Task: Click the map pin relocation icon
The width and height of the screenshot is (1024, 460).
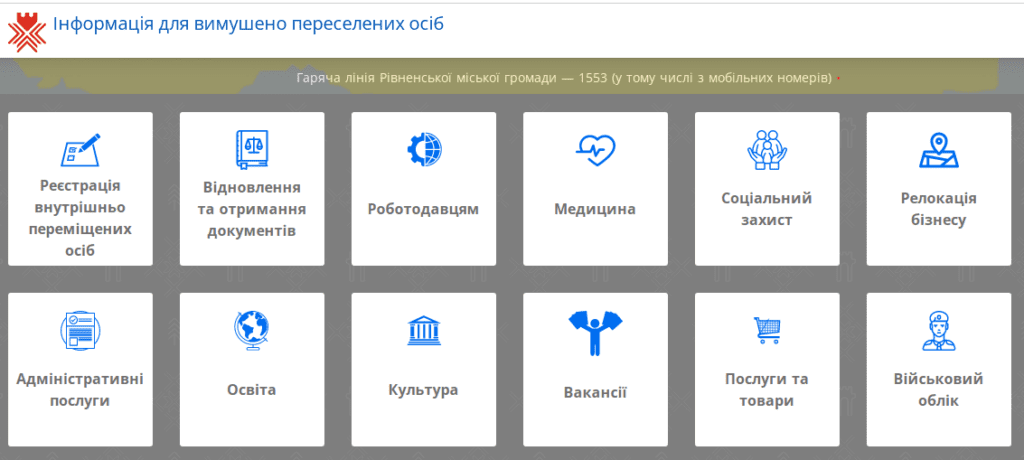Action: point(939,150)
